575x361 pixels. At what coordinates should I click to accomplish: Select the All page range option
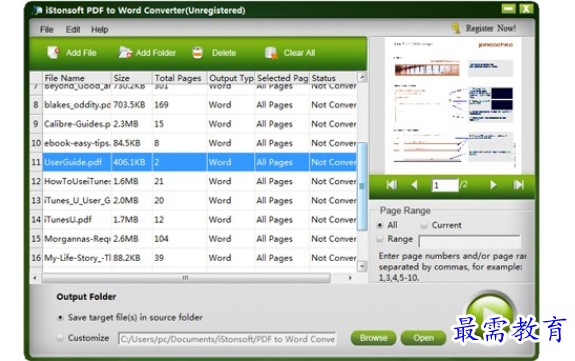pos(380,225)
